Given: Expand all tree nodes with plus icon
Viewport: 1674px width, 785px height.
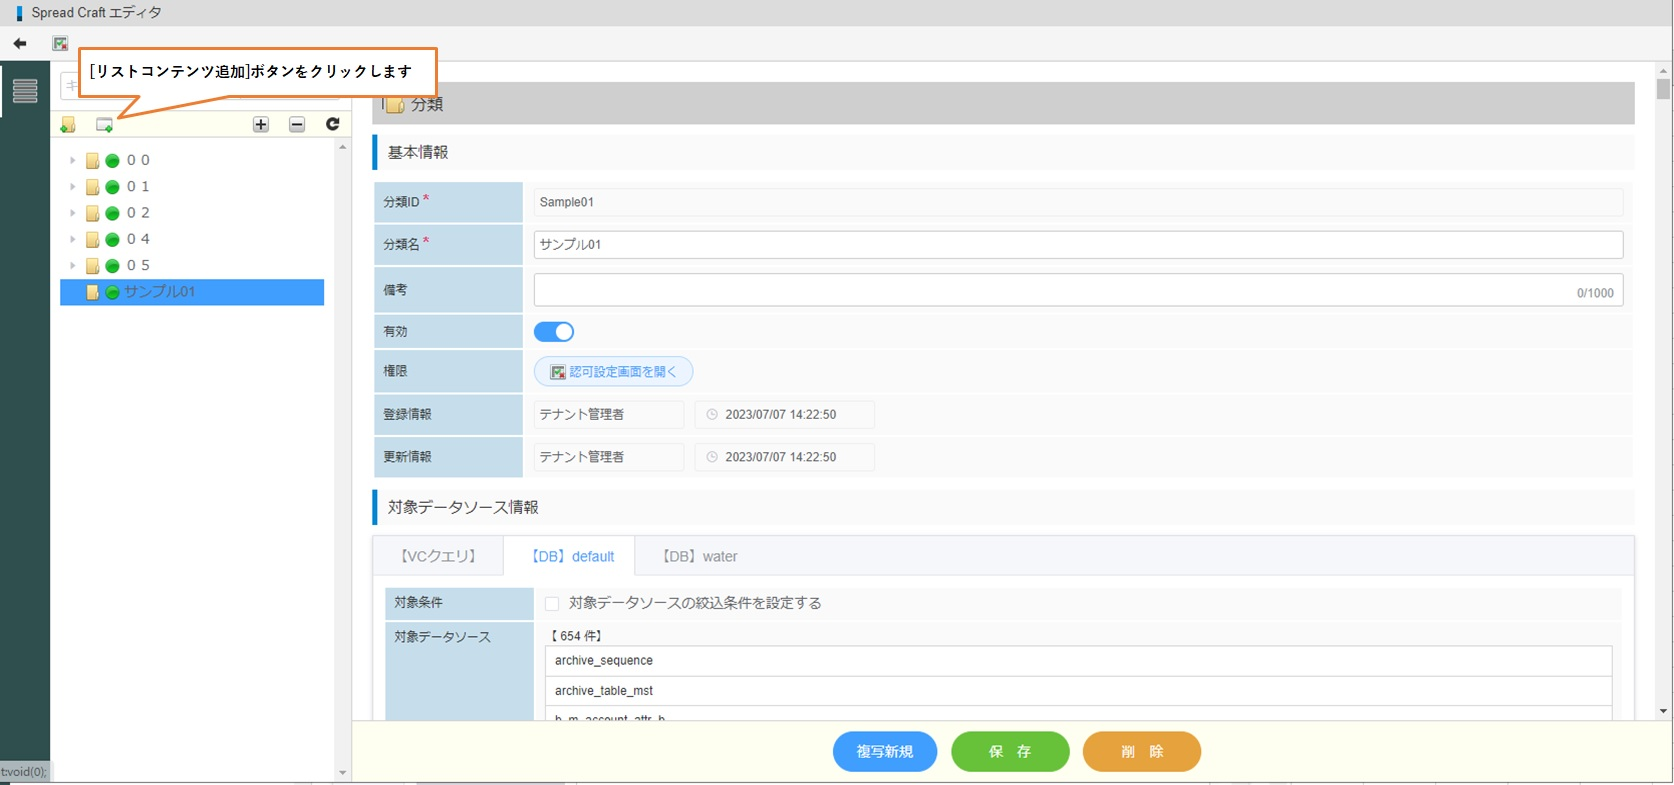Looking at the screenshot, I should (x=261, y=124).
